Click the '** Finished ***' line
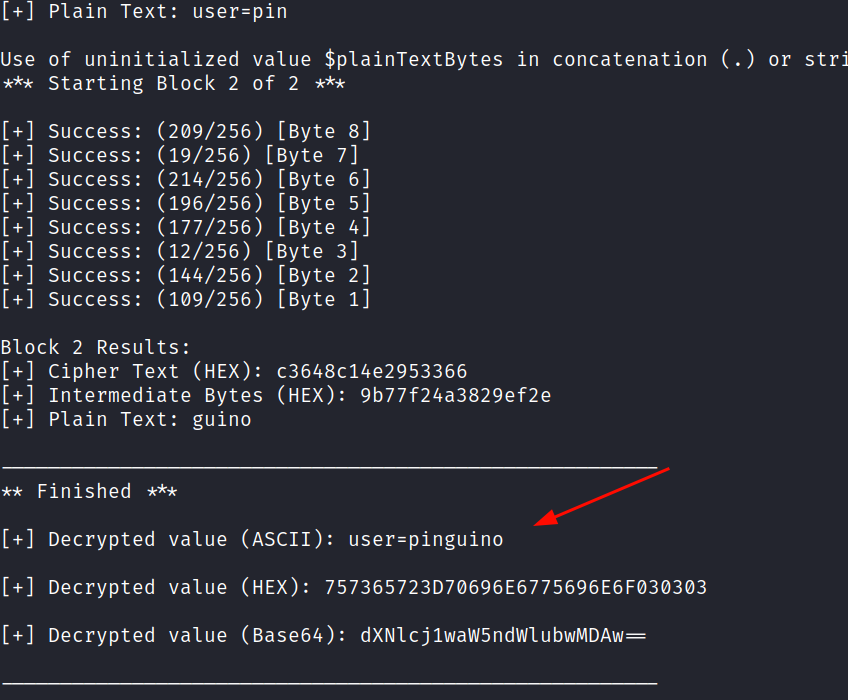 click(89, 492)
